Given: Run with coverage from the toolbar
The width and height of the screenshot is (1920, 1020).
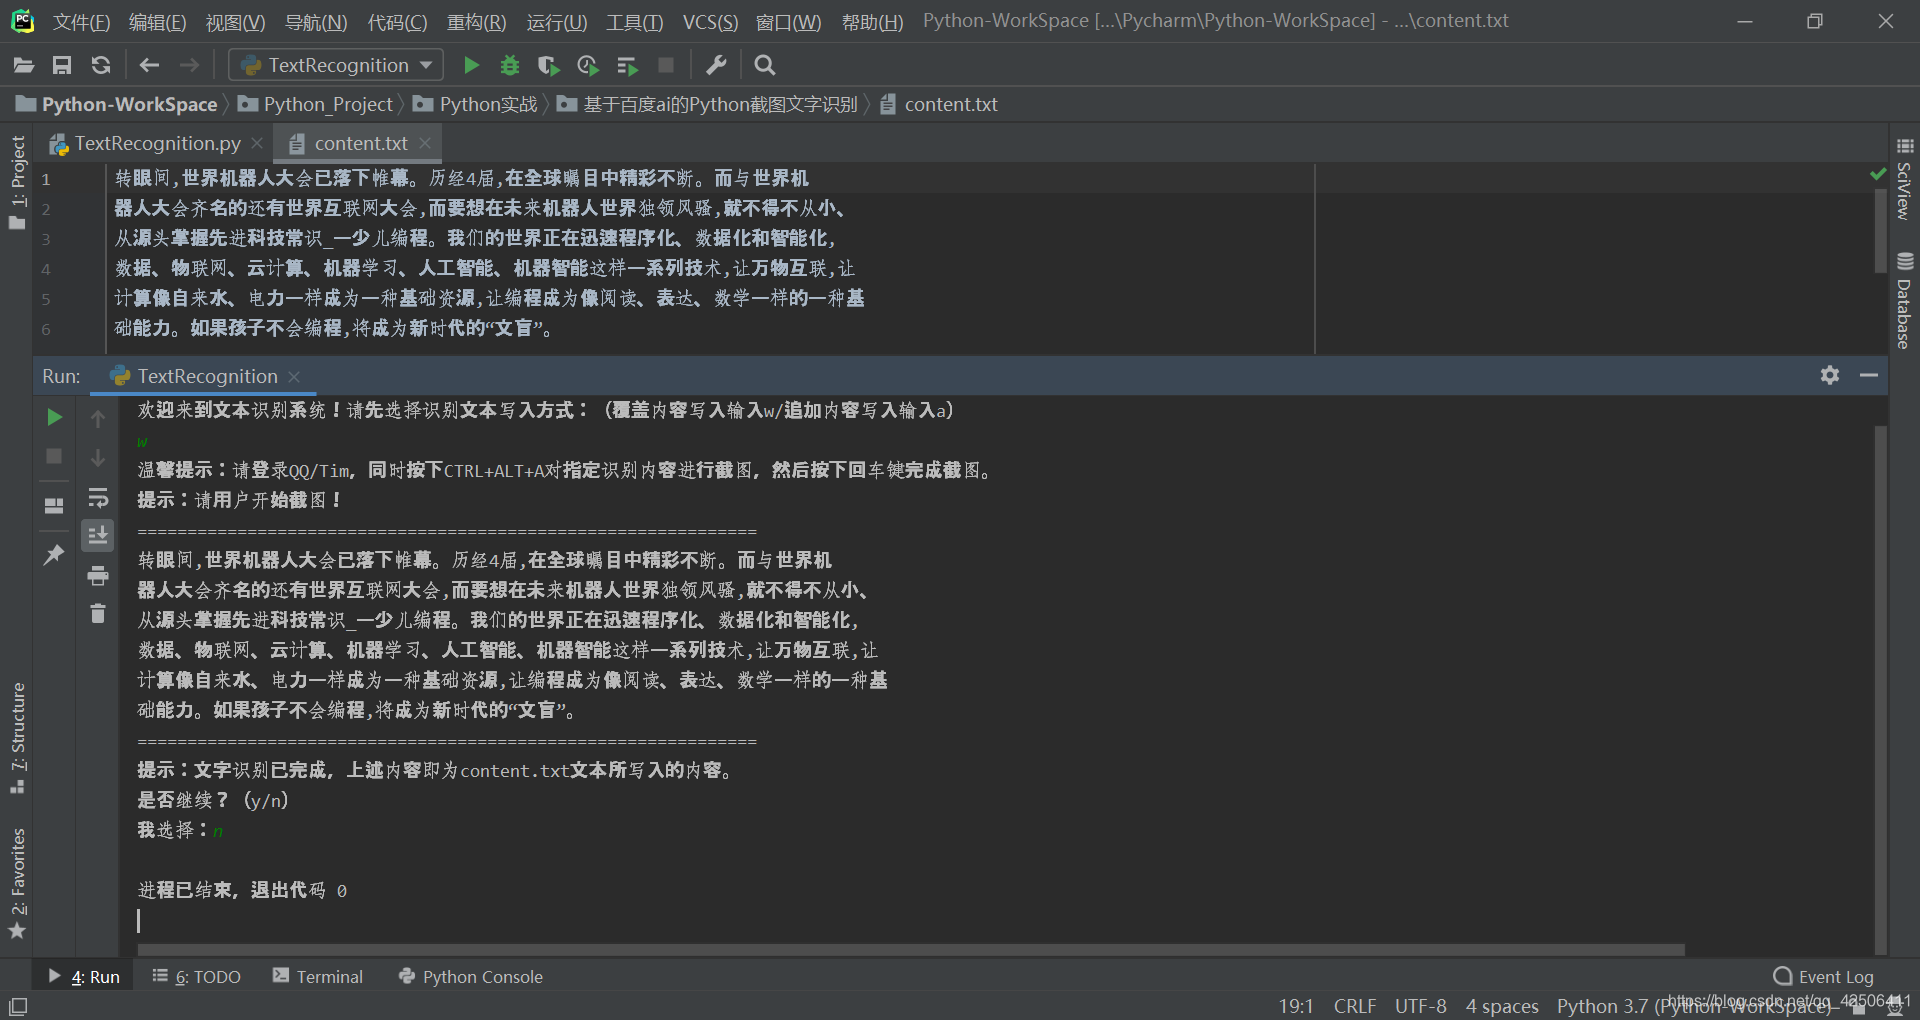Looking at the screenshot, I should [x=548, y=65].
